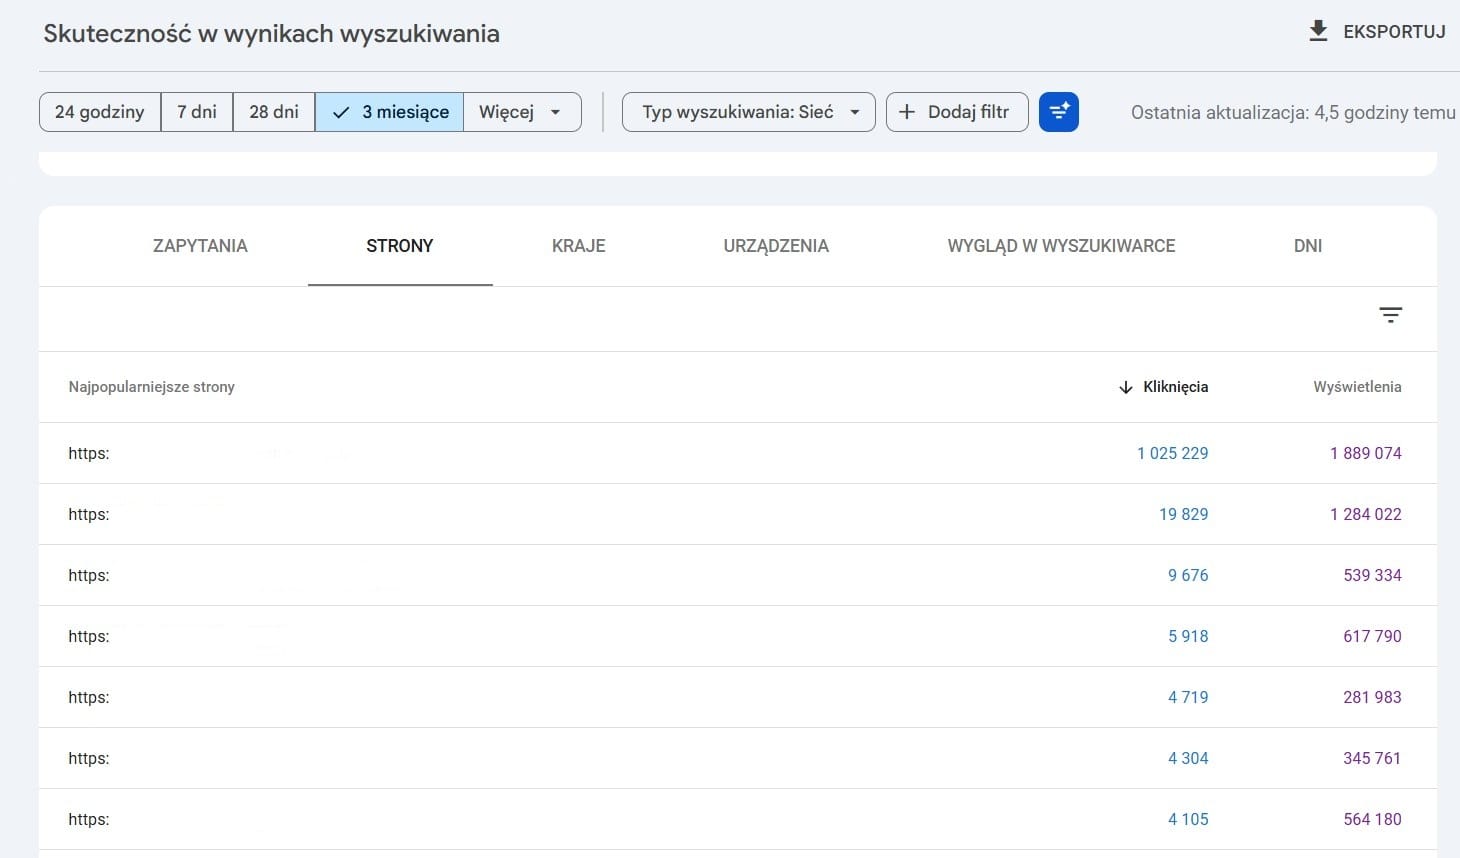Click the clicks value 4 304
Viewport: 1460px width, 858px height.
[x=1188, y=758]
